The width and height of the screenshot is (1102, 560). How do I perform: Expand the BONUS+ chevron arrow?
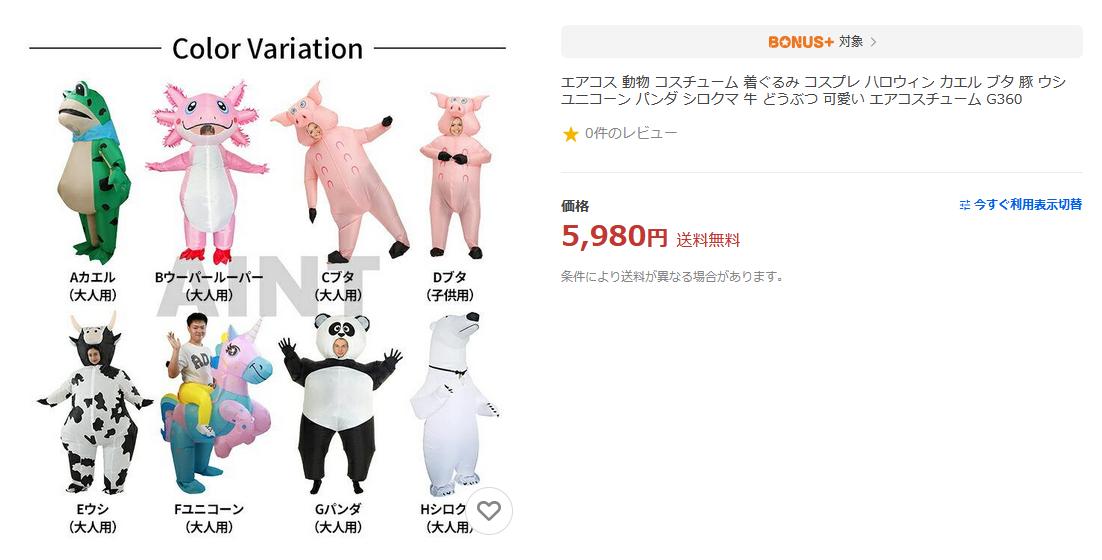pyautogui.click(x=873, y=42)
